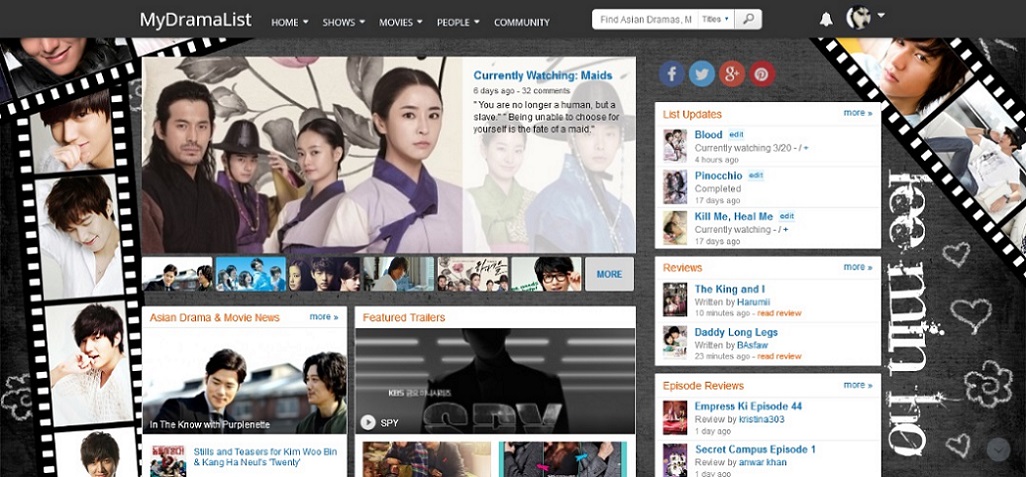Open the SHOWS menu dropdown
Image resolution: width=1026 pixels, height=477 pixels.
coord(344,22)
